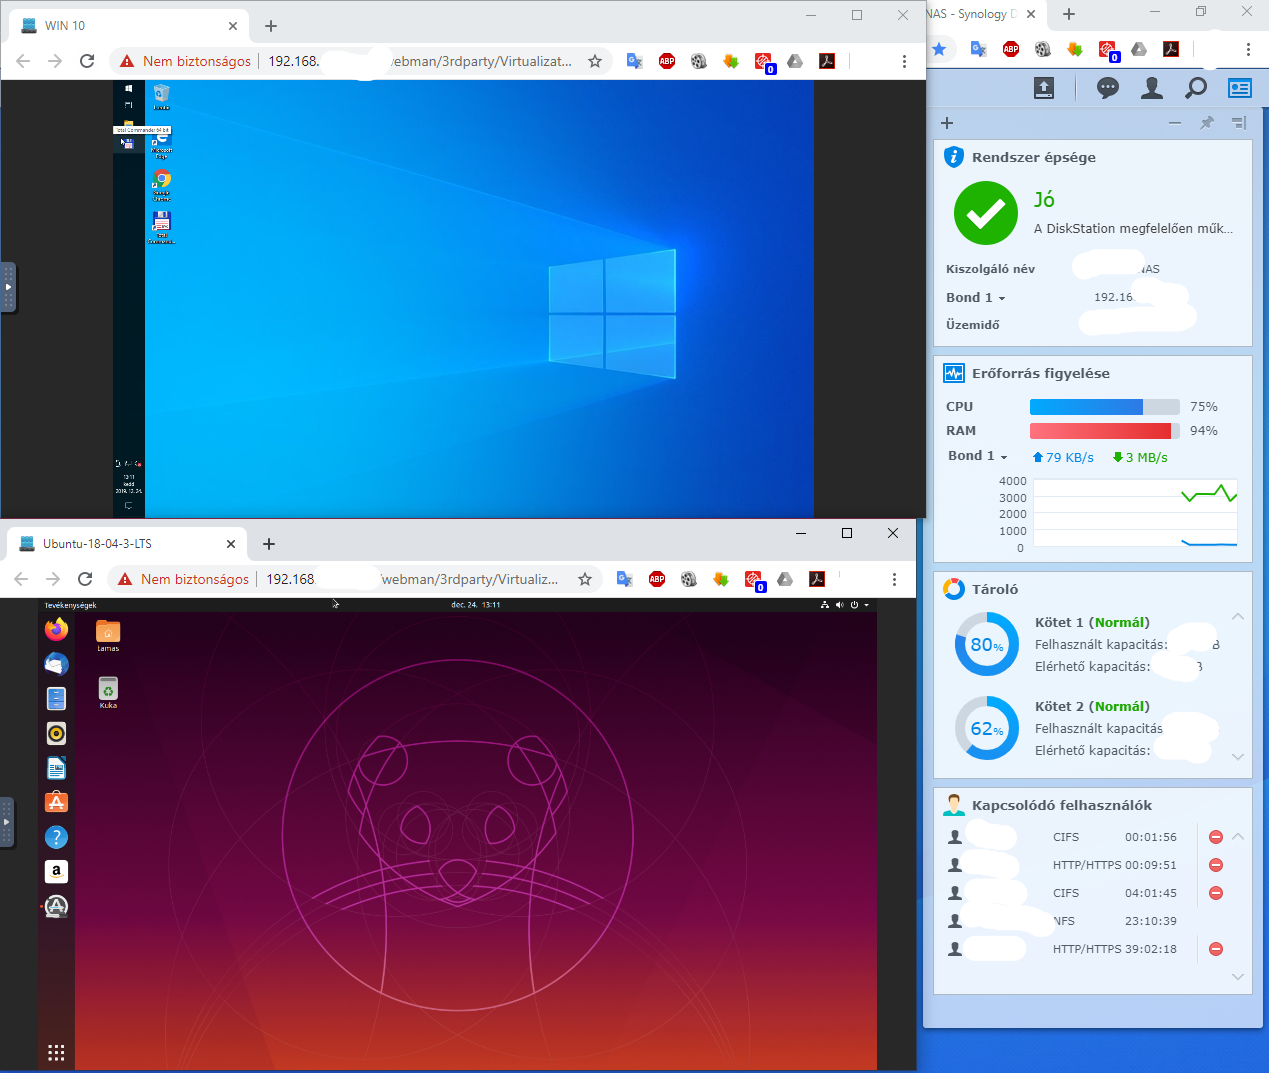The width and height of the screenshot is (1269, 1073).
Task: Bookmark page star in Ubuntu window
Action: [x=585, y=579]
